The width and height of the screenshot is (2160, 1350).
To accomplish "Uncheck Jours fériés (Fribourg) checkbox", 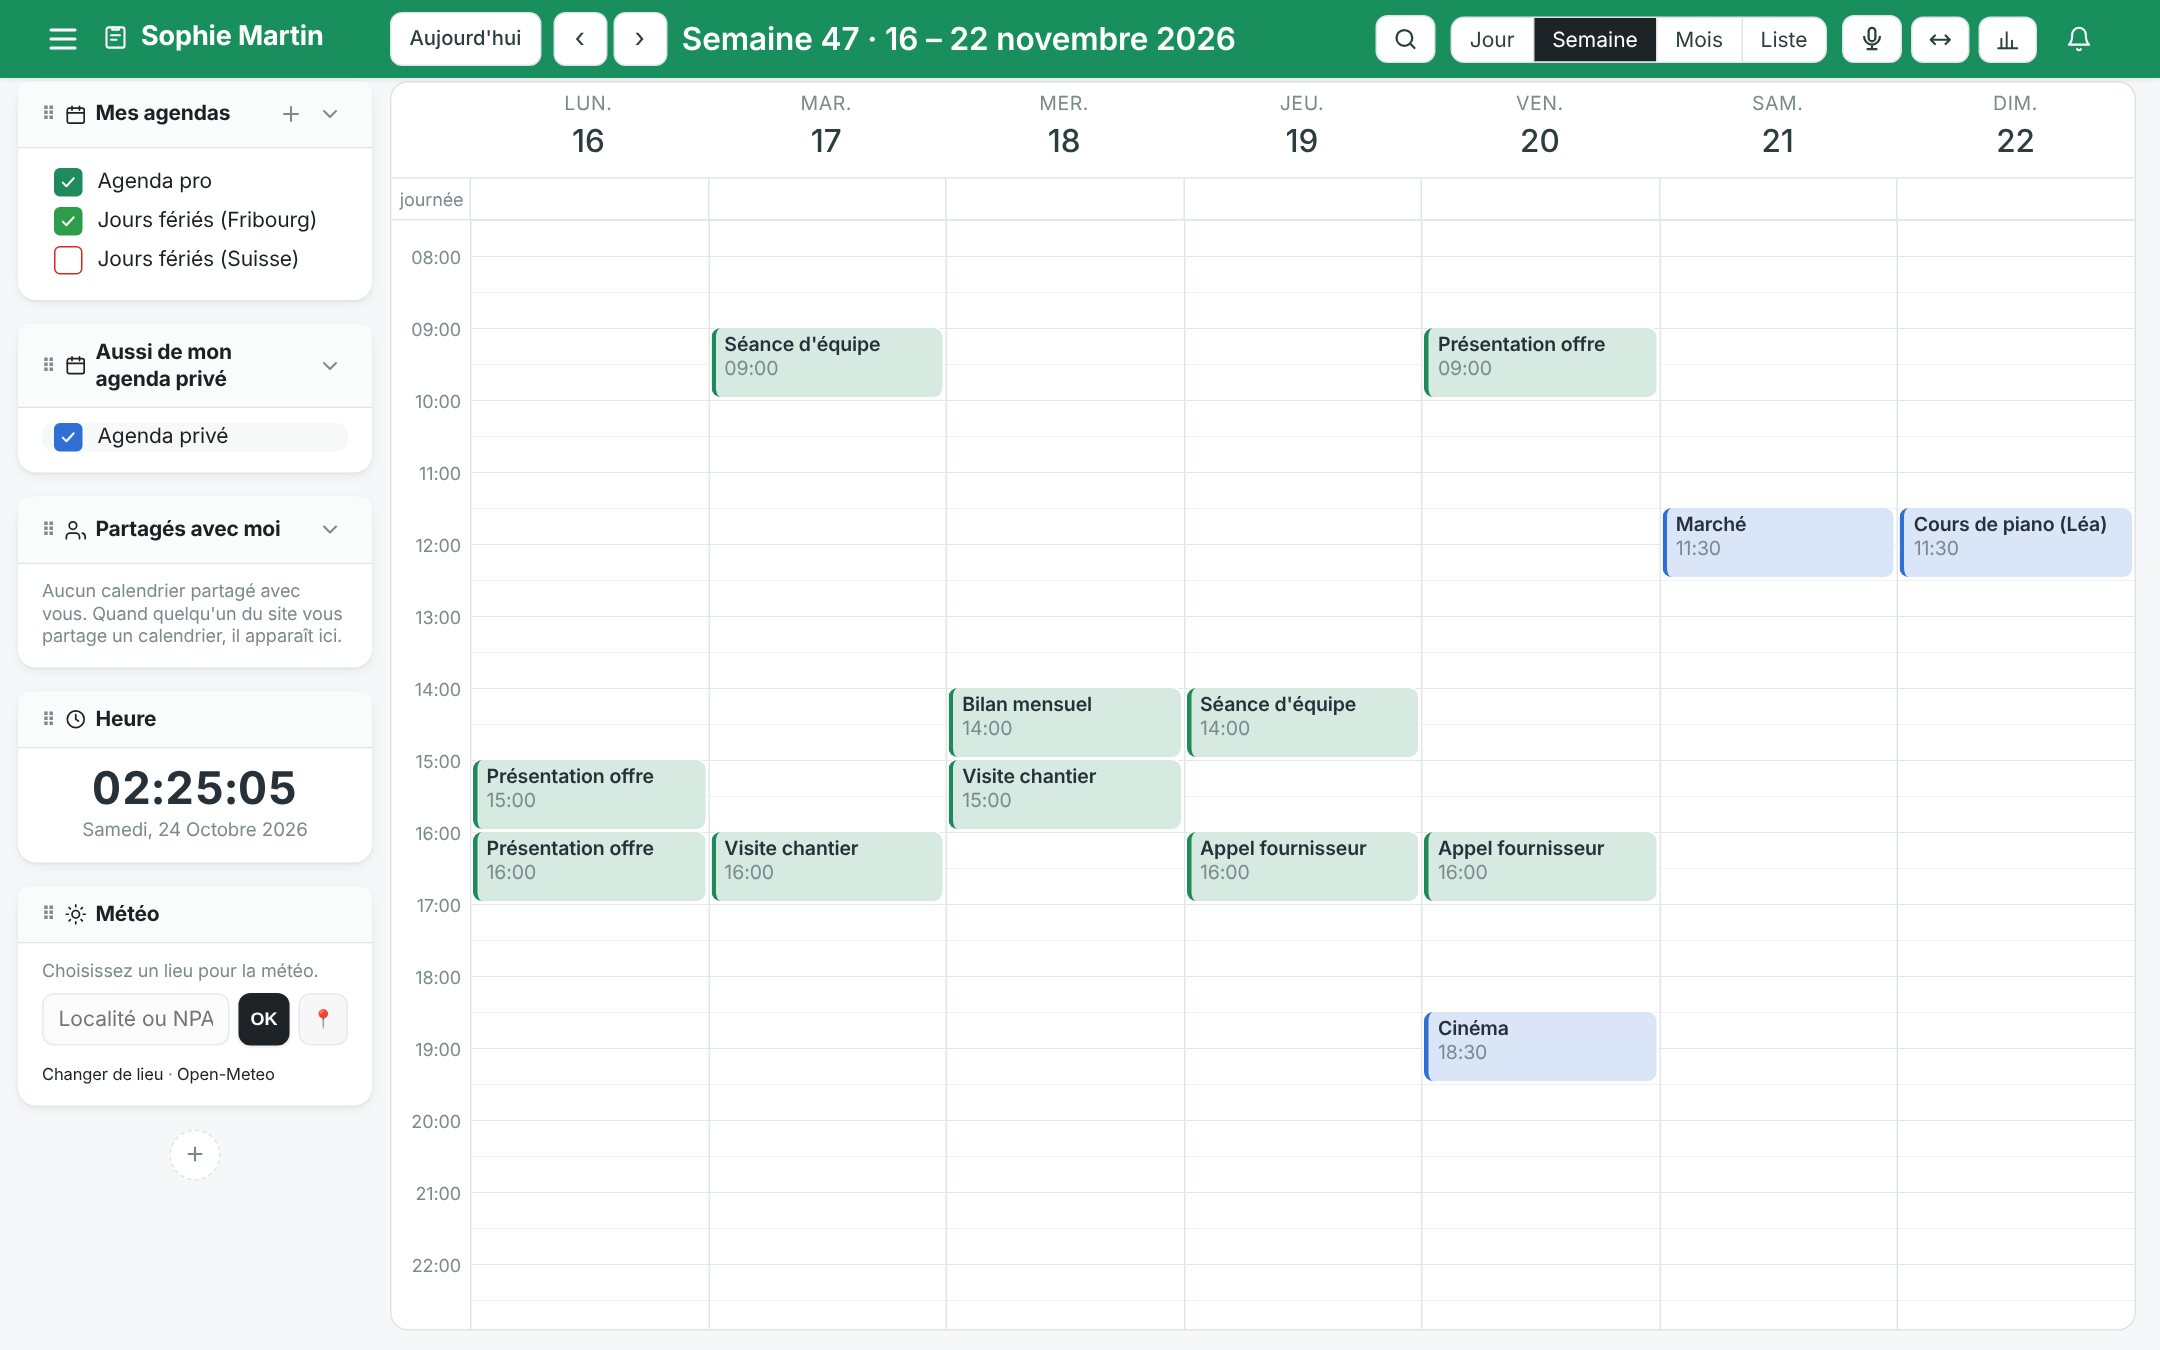I will coord(68,220).
